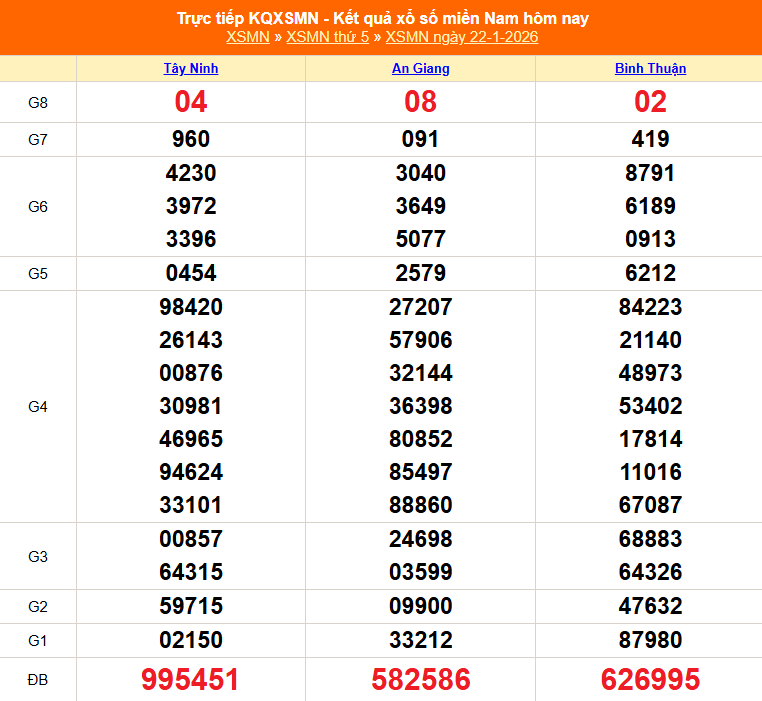
Task: Select the G2 number 59715
Action: click(x=191, y=606)
